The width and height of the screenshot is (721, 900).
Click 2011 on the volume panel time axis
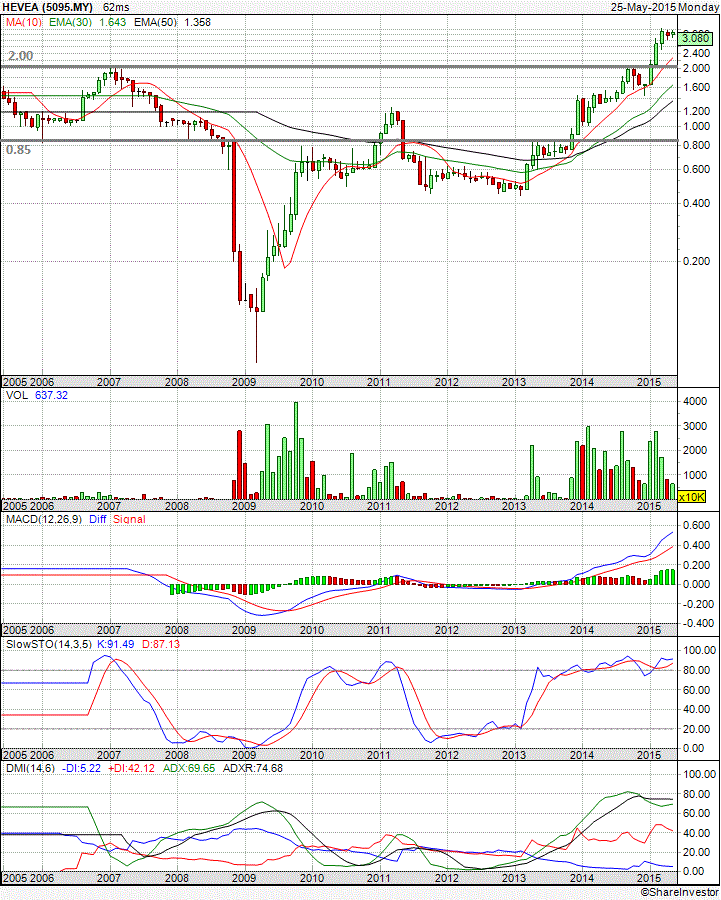pyautogui.click(x=379, y=506)
